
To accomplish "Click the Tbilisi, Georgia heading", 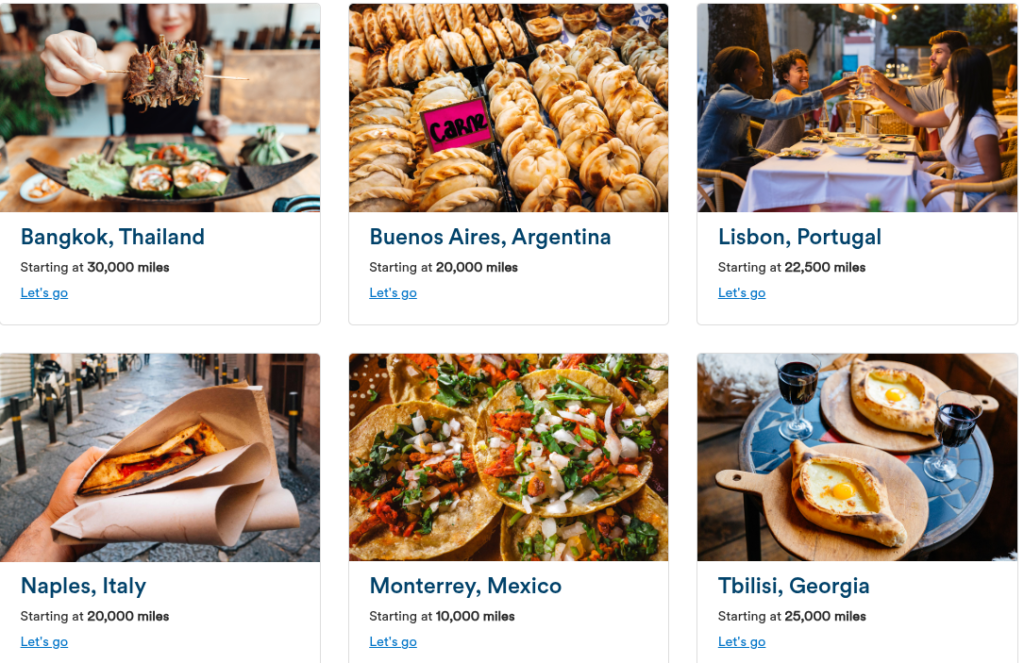I will coord(793,586).
